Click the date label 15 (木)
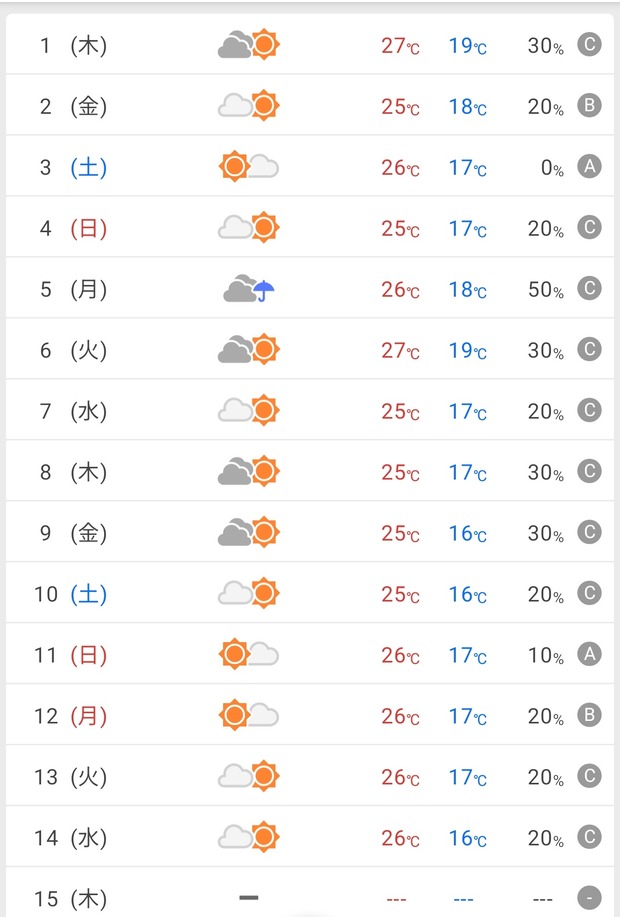The image size is (620, 917). pyautogui.click(x=70, y=898)
